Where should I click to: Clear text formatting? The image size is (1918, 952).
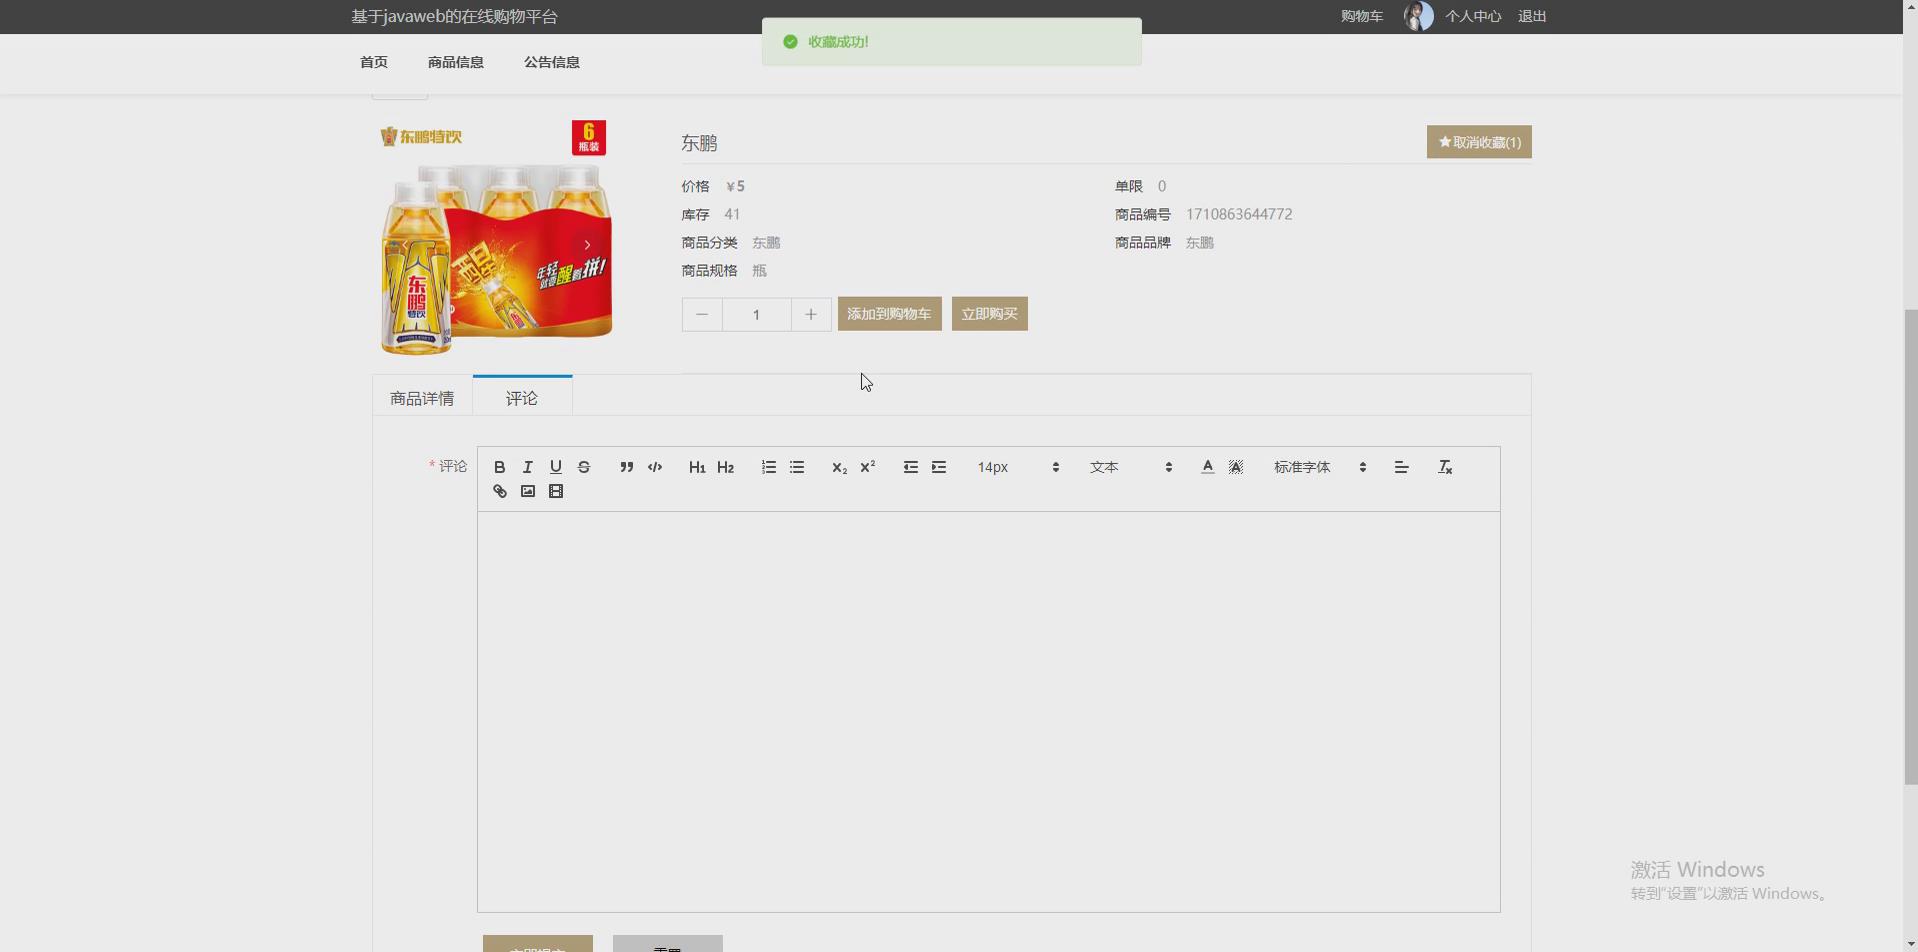(1444, 467)
